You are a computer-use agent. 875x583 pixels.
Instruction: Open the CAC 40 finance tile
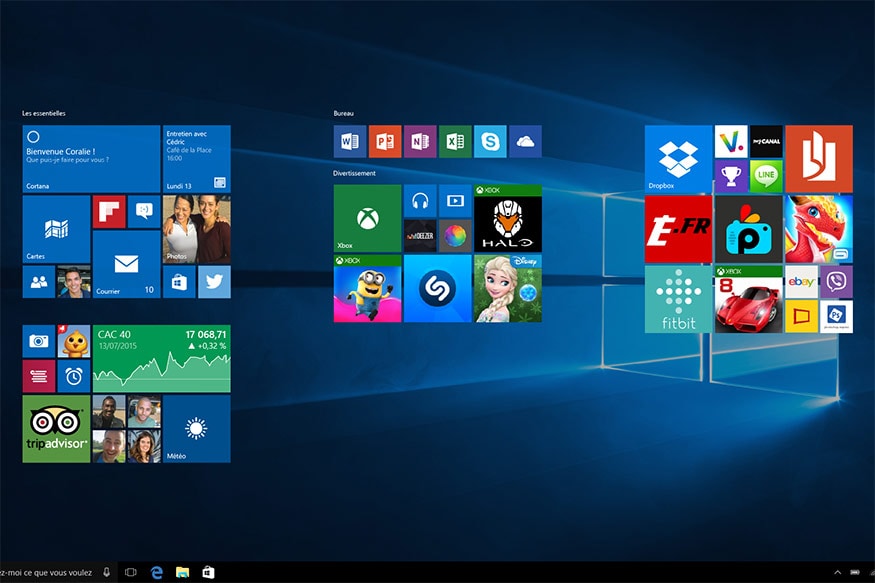pyautogui.click(x=162, y=359)
